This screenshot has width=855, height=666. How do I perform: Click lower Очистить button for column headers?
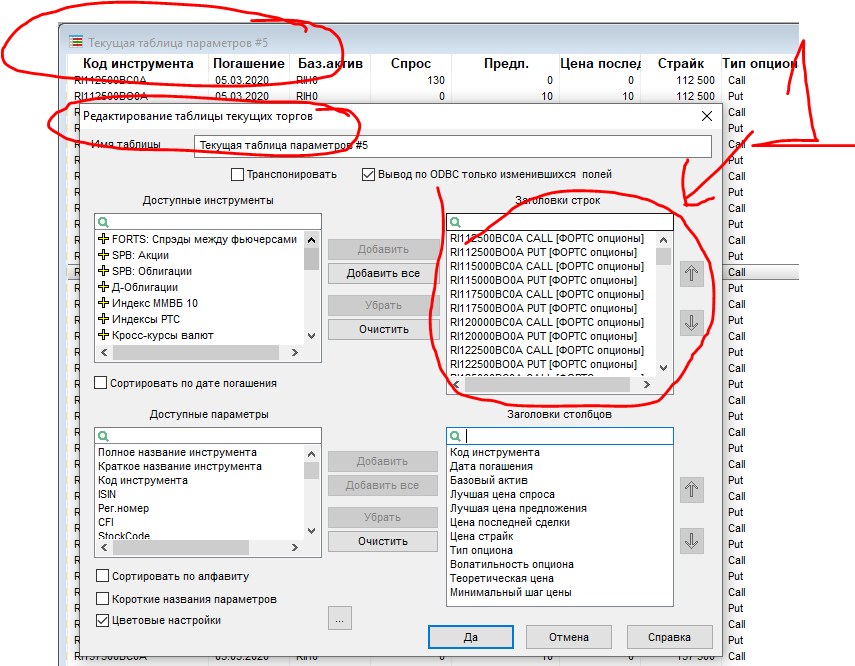click(x=383, y=541)
